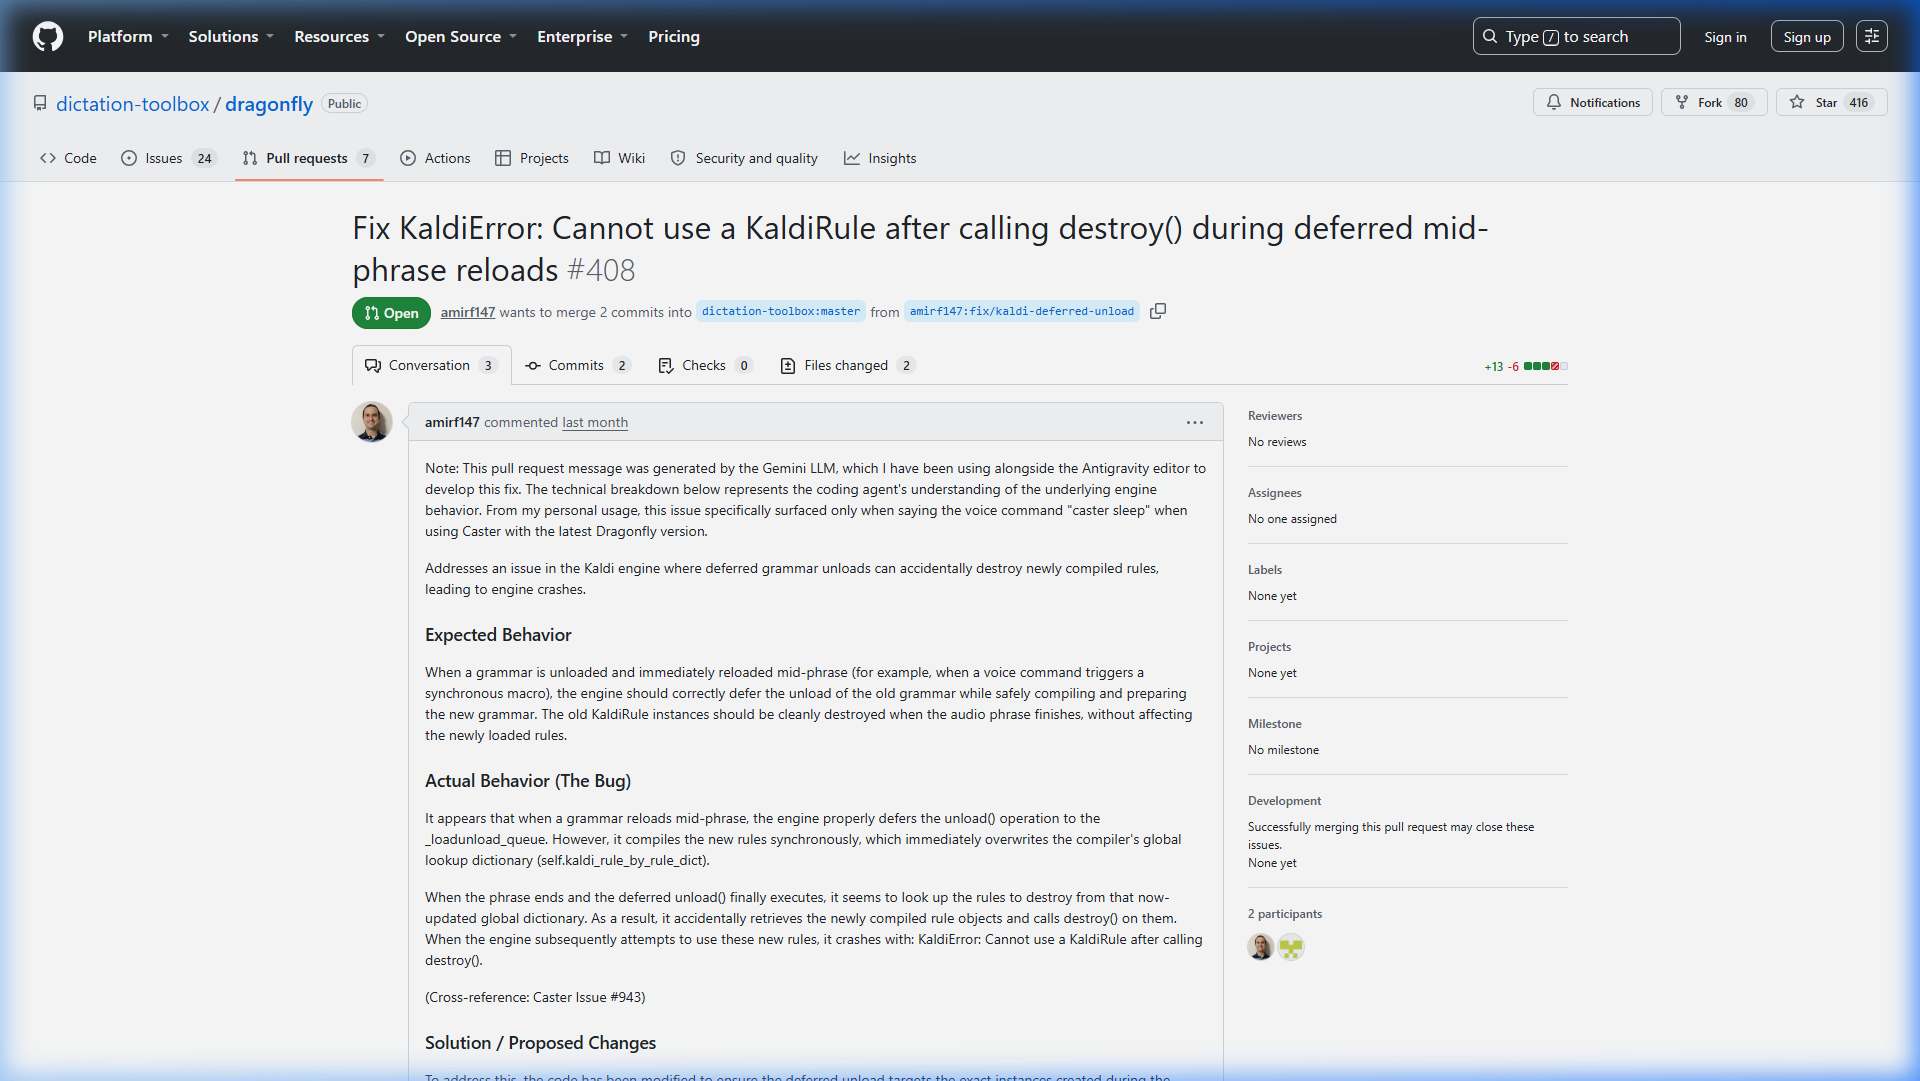Select the Files changed tab
The width and height of the screenshot is (1920, 1081).
pyautogui.click(x=847, y=366)
